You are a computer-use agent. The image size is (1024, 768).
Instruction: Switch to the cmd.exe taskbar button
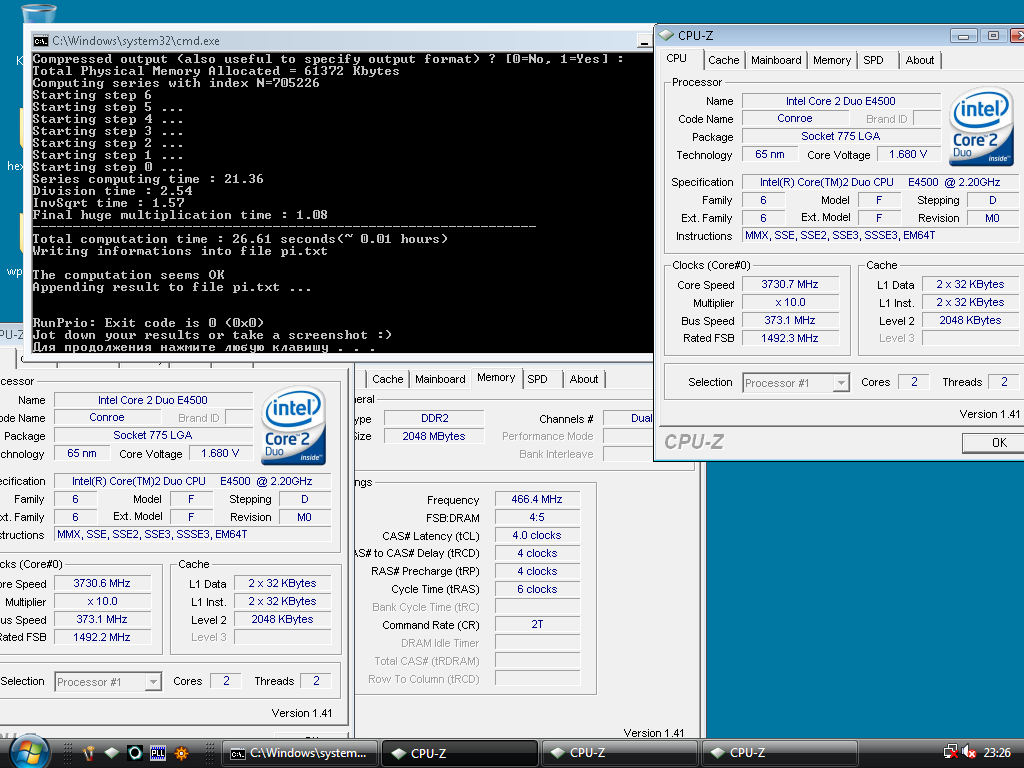[x=300, y=753]
